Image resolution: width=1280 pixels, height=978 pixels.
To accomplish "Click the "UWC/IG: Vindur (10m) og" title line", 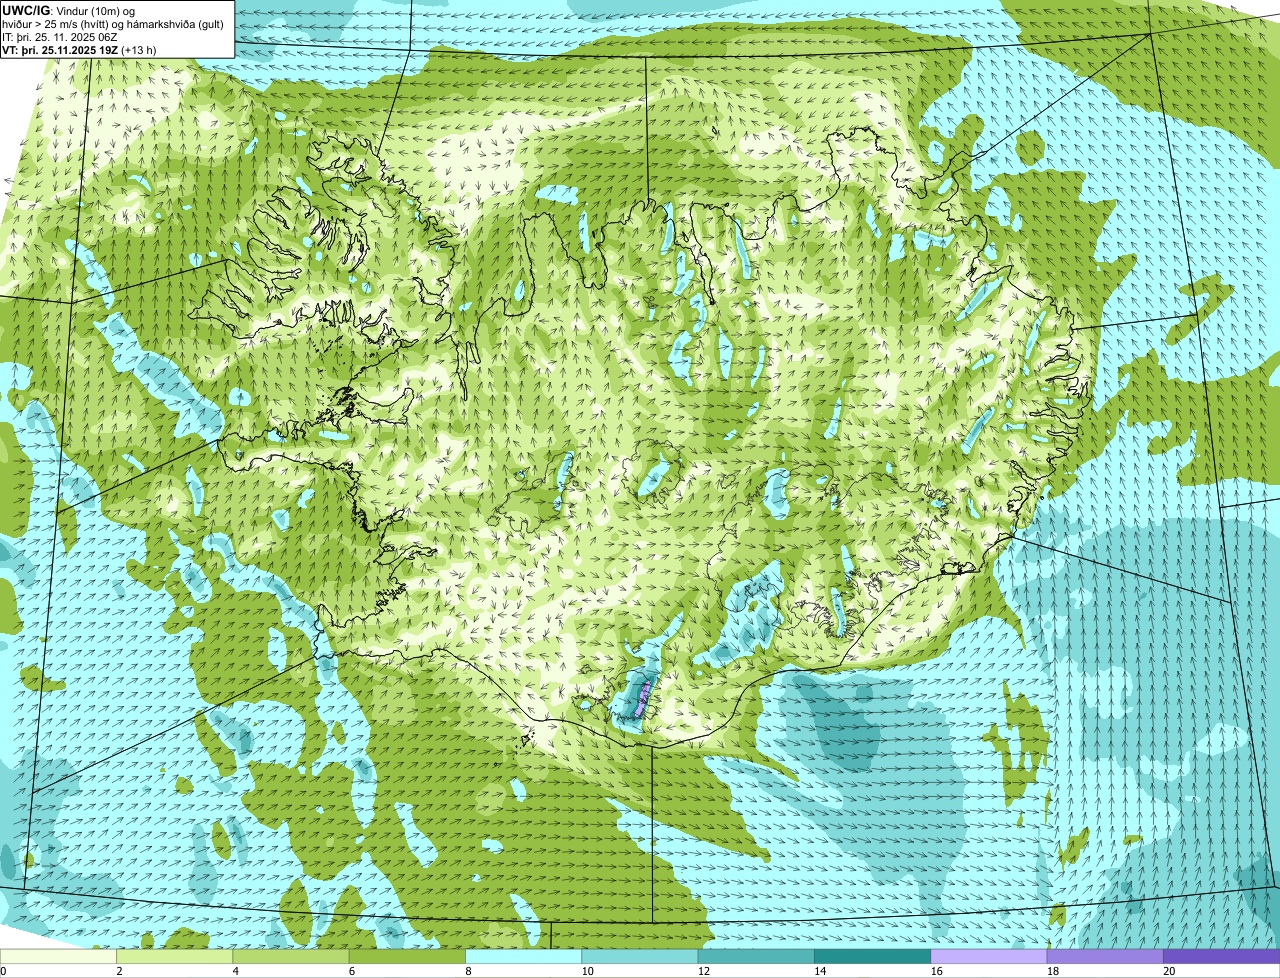I will (69, 10).
